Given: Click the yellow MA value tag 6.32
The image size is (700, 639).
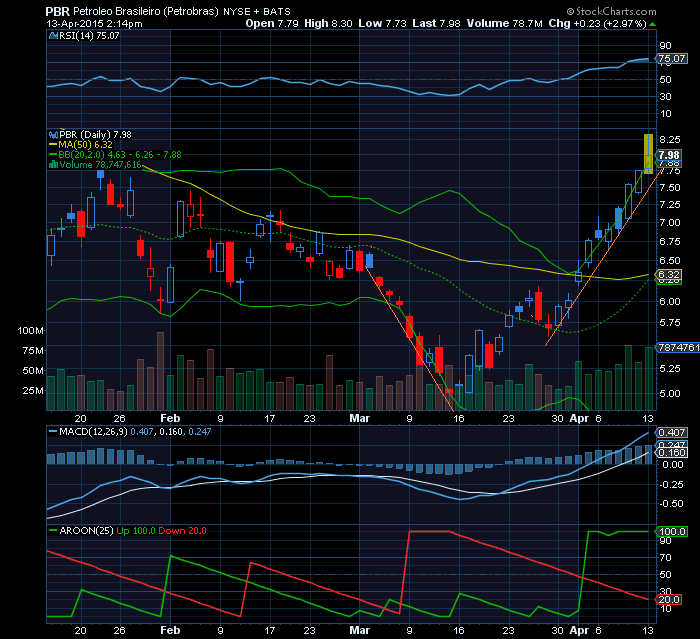Looking at the screenshot, I should (668, 274).
